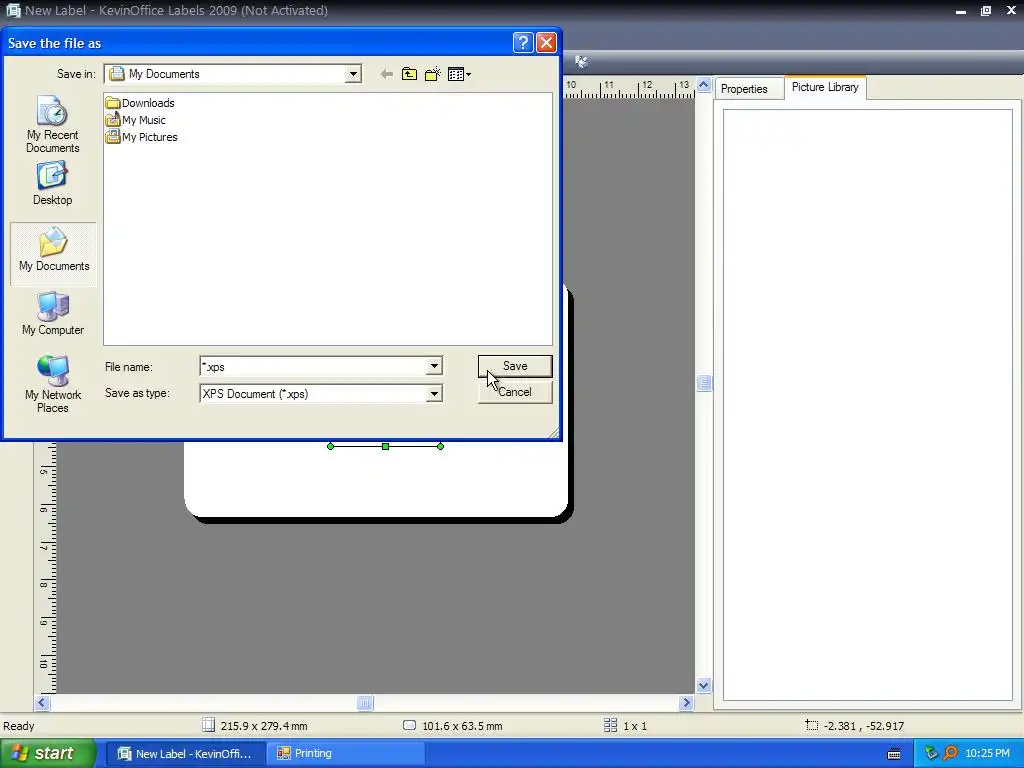Viewport: 1024px width, 768px height.
Task: Click the horizontal scrollbar right arrow
Action: [x=686, y=703]
